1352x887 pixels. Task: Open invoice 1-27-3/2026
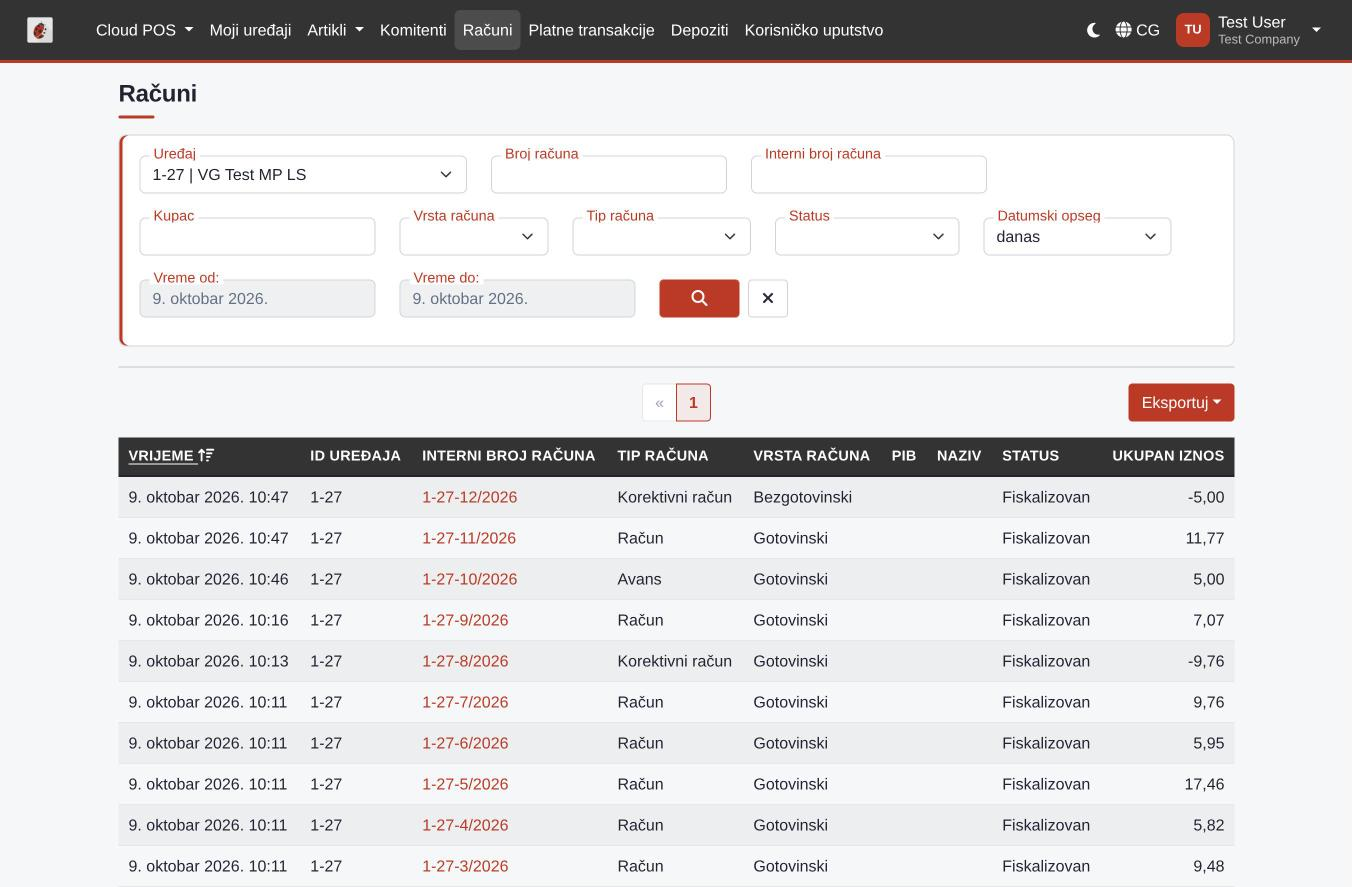(x=465, y=866)
